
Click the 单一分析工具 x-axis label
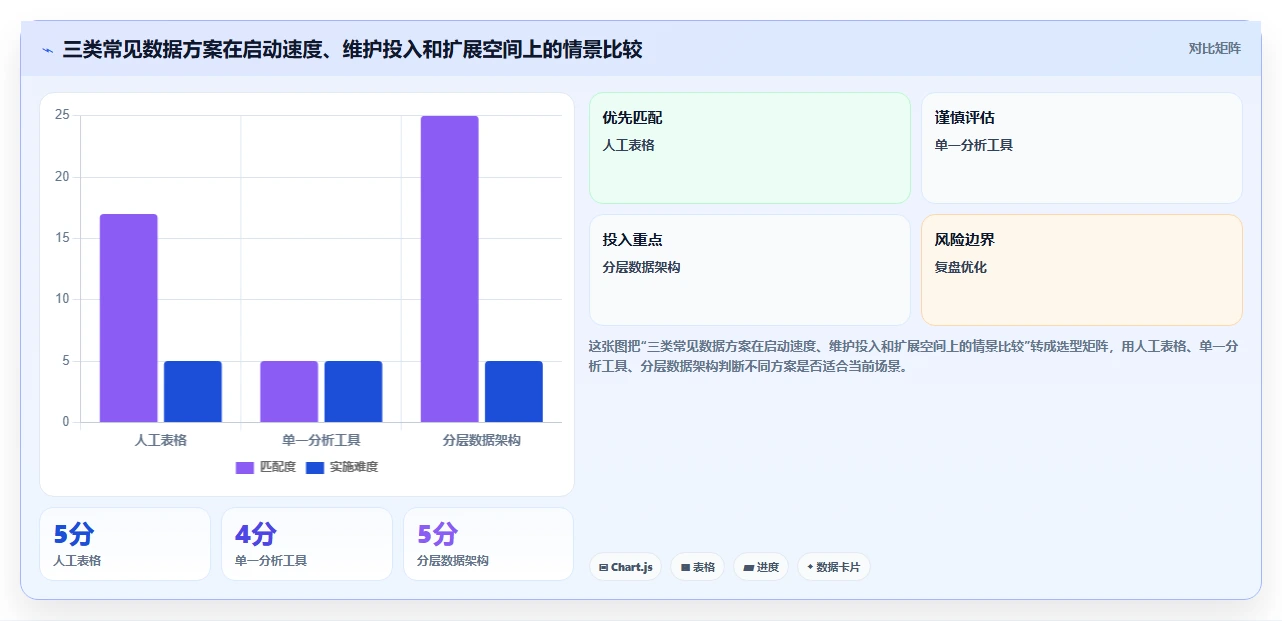(321, 440)
